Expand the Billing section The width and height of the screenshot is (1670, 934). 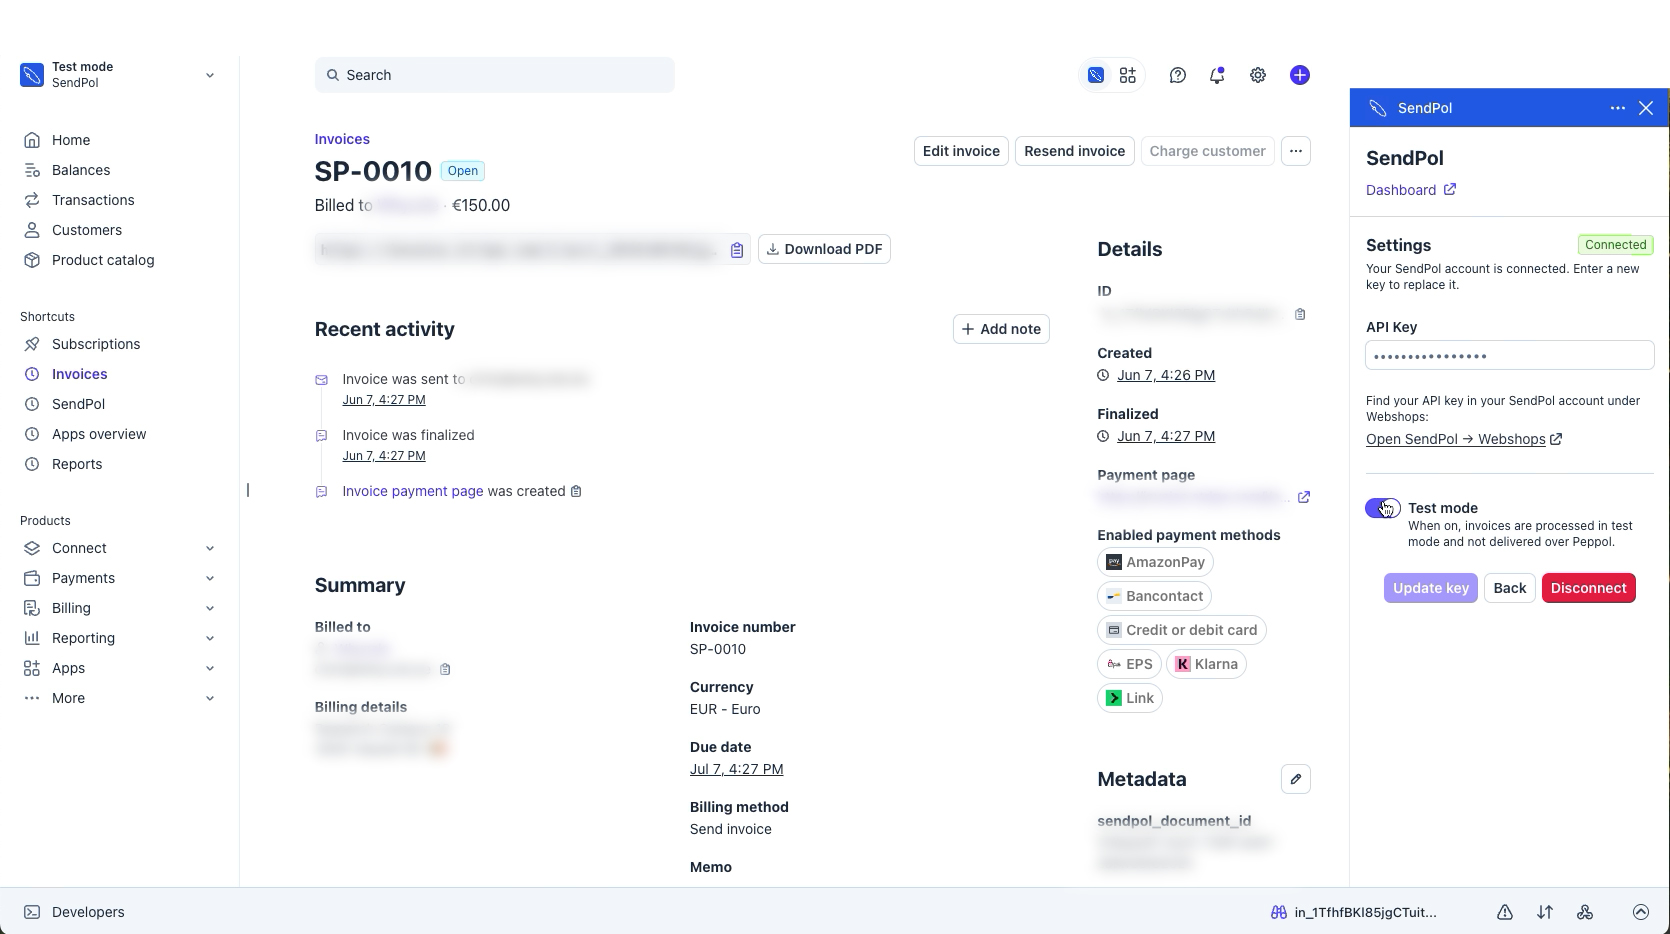point(119,608)
